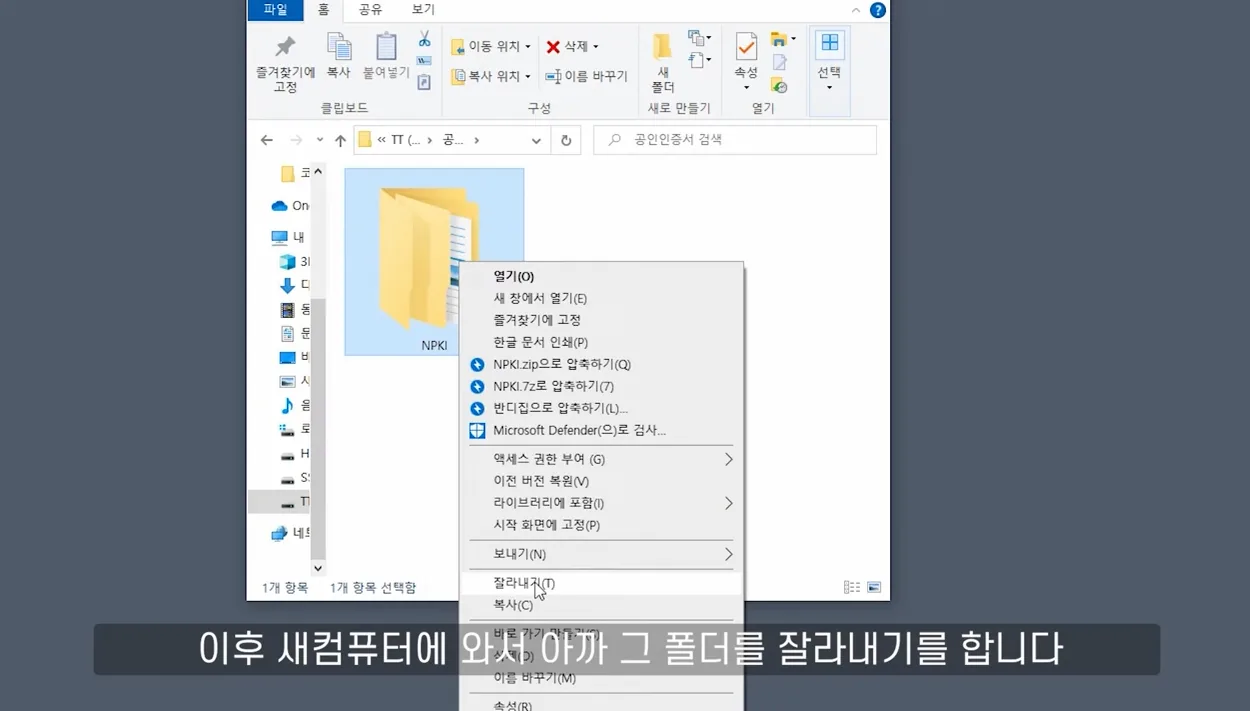
Task: Open the 파일 tab in Explorer ribbon
Action: click(x=275, y=10)
